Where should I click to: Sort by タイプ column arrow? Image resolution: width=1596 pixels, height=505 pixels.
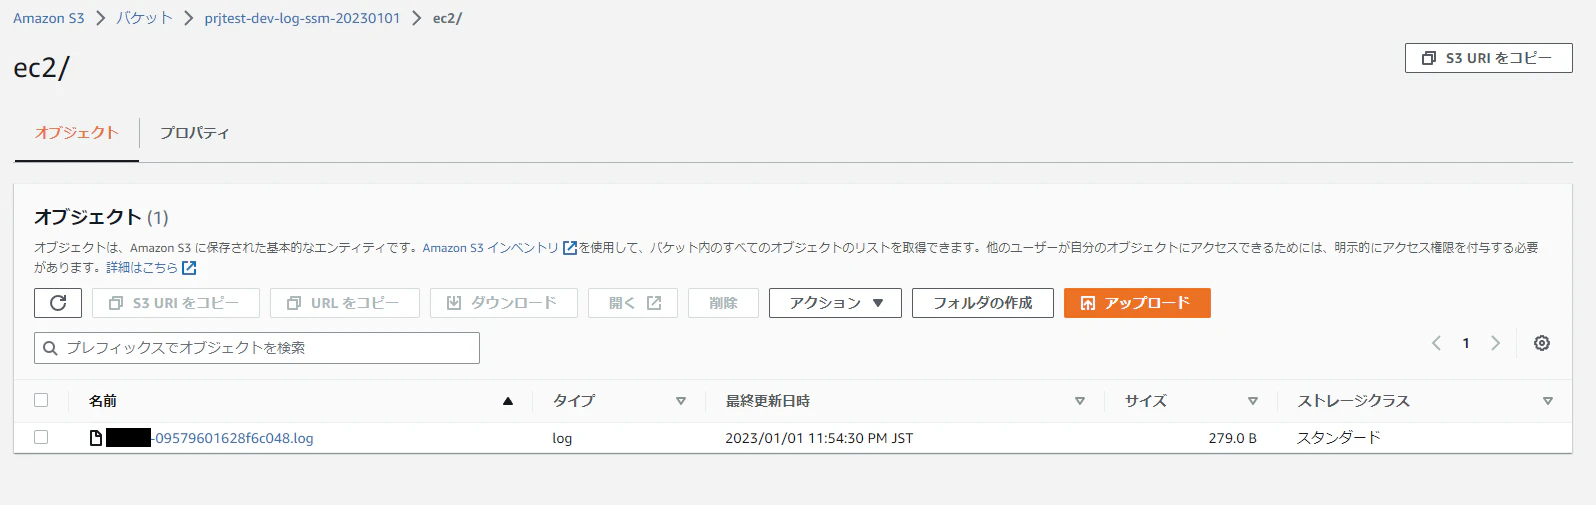pos(681,401)
